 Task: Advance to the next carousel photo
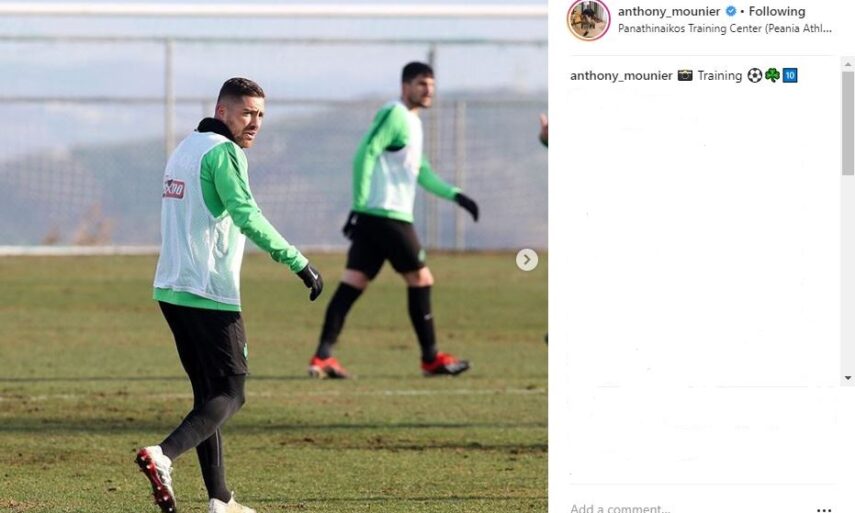click(527, 259)
